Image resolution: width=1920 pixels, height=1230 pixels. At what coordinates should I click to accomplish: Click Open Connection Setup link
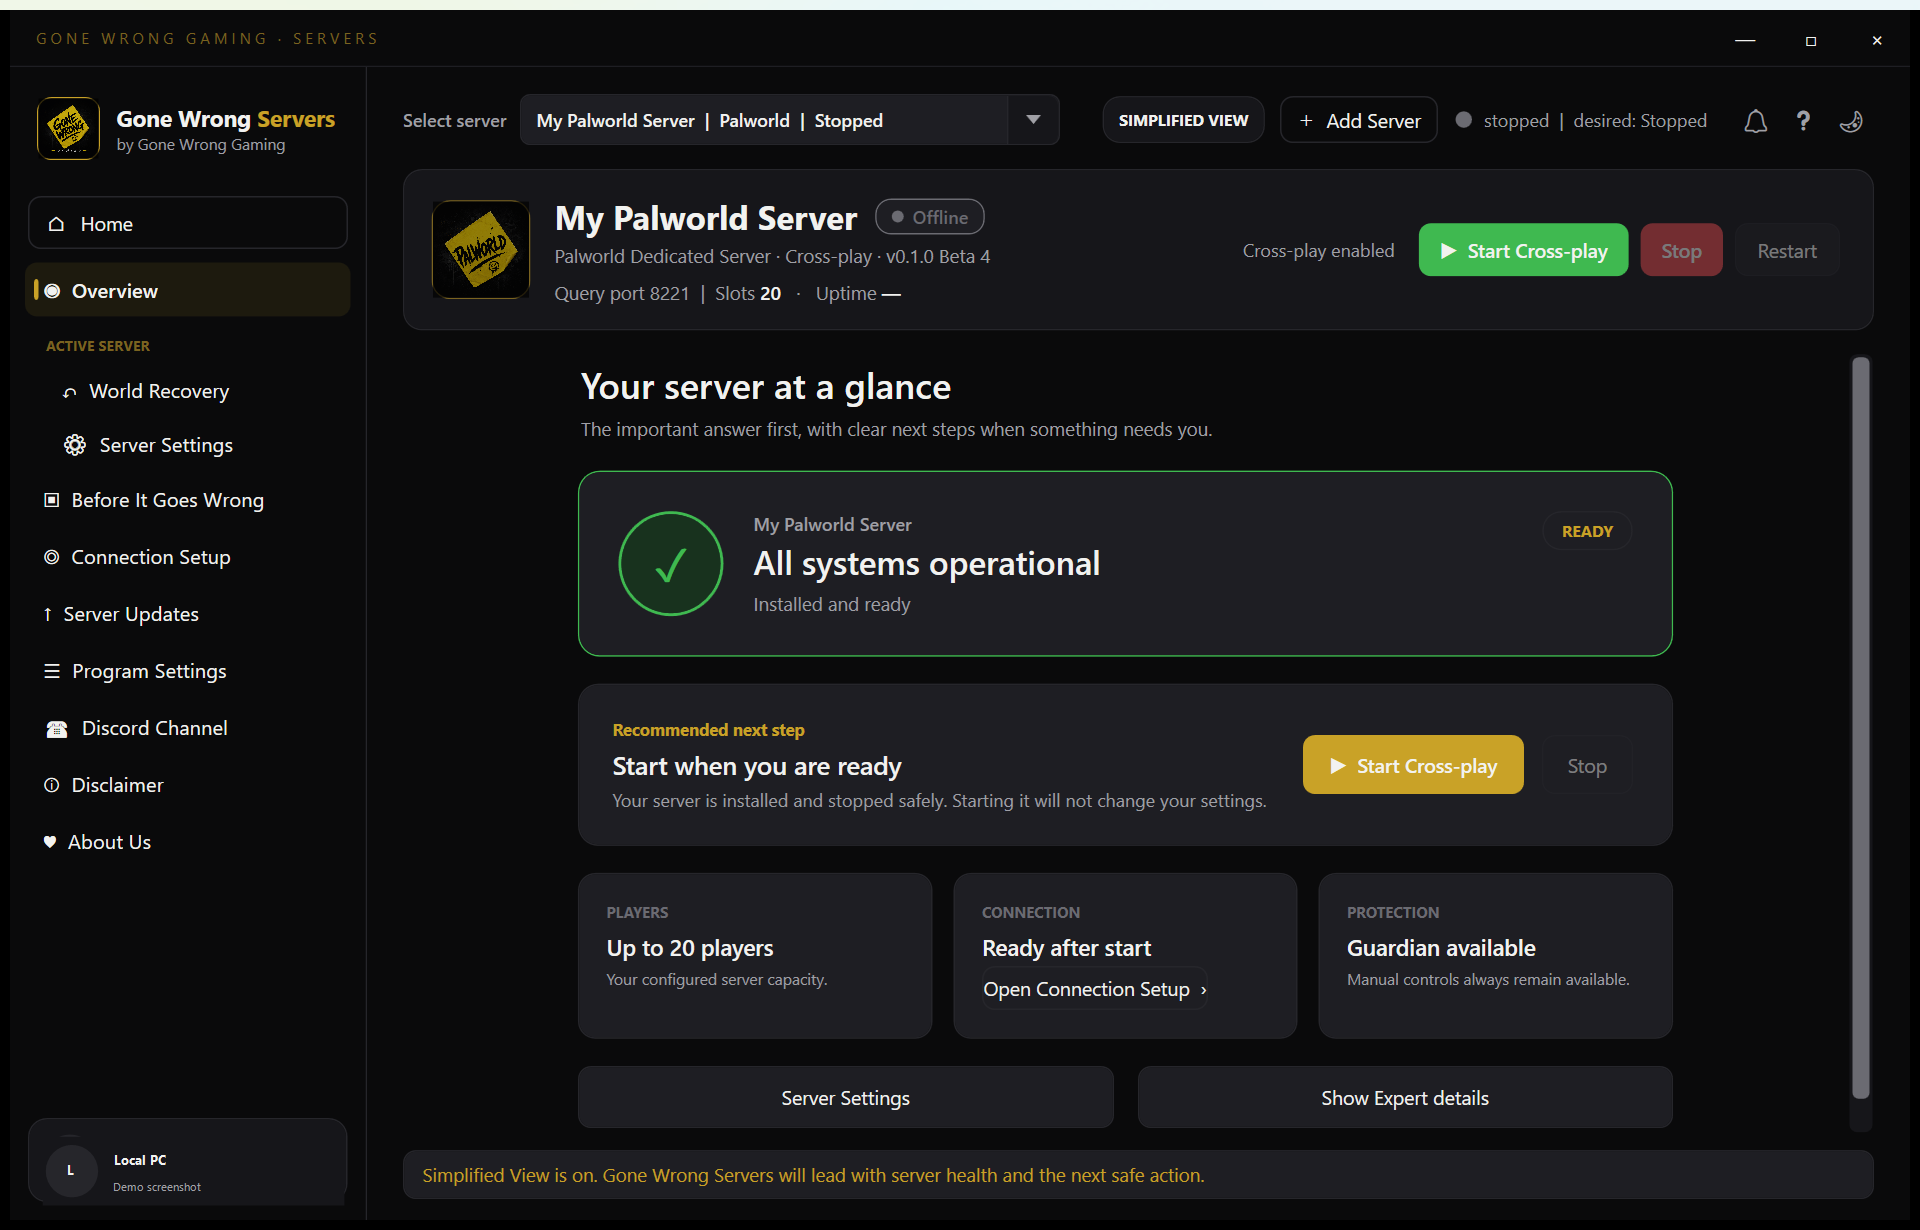tap(1095, 989)
